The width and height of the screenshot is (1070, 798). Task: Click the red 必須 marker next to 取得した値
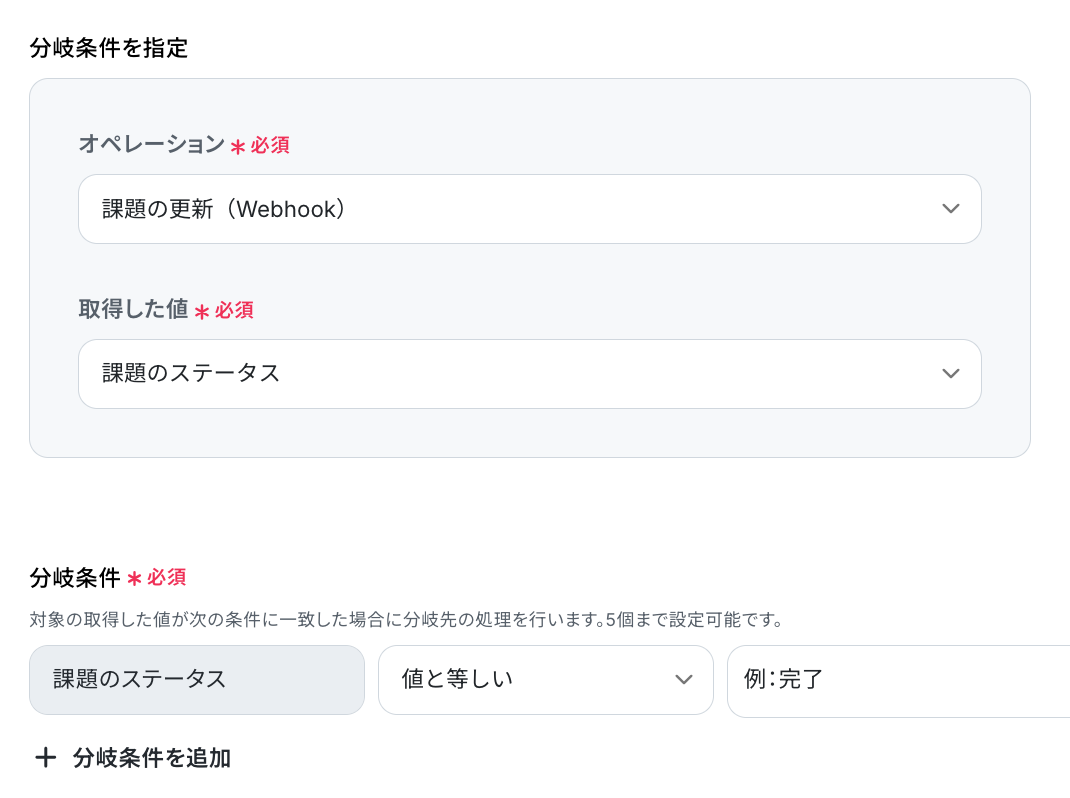[x=234, y=311]
